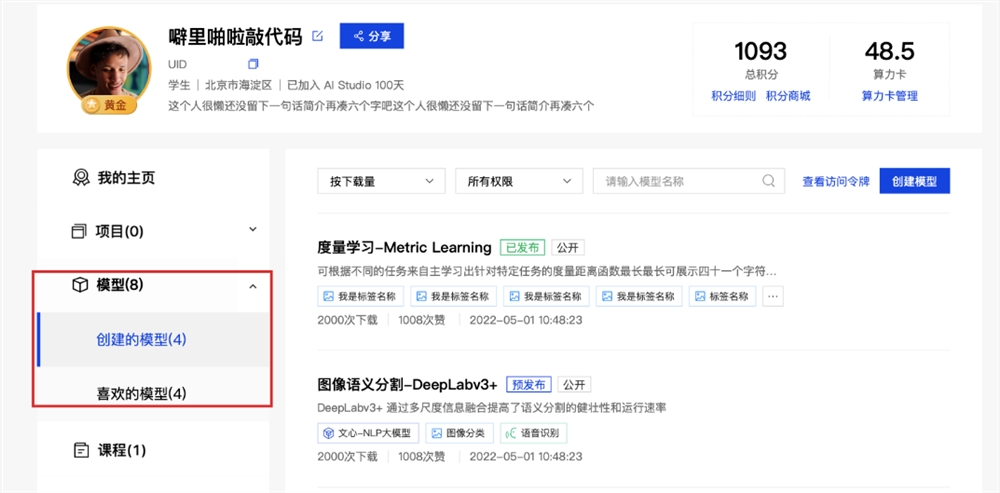
Task: Click the edit nickname pencil icon
Action: (x=318, y=37)
